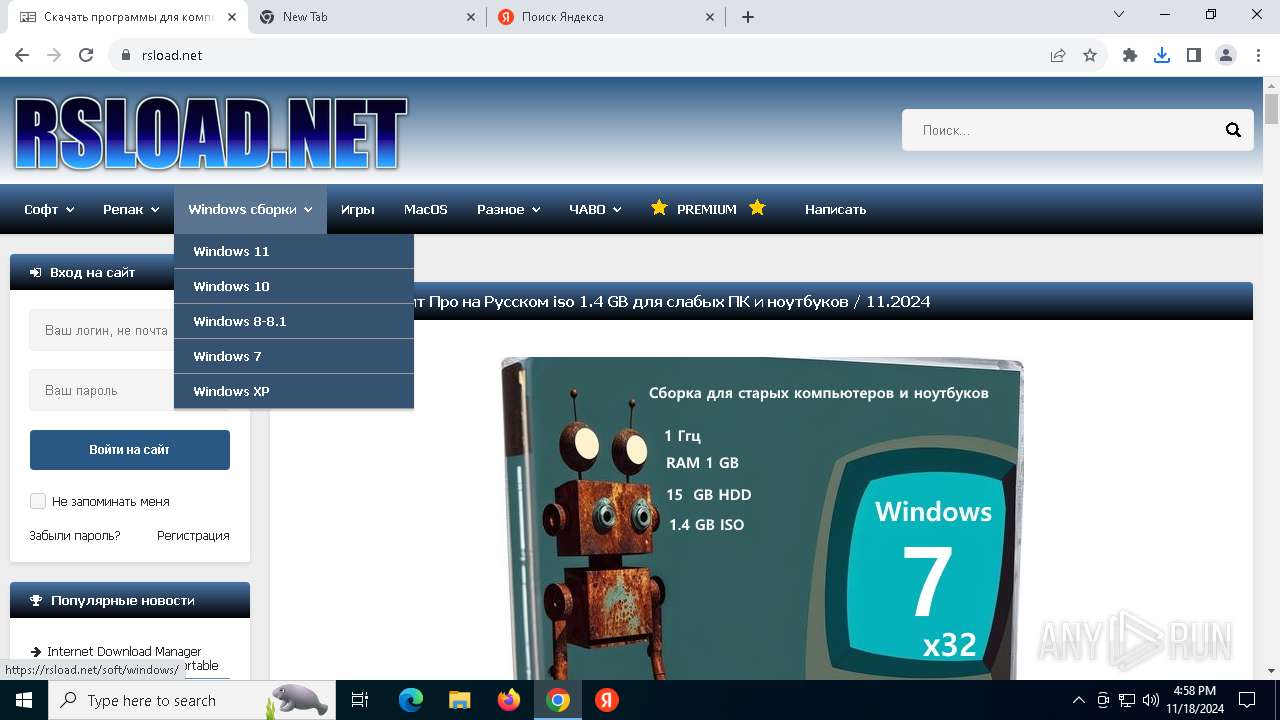This screenshot has width=1280, height=720.
Task: Open the MacOS section
Action: (x=426, y=209)
